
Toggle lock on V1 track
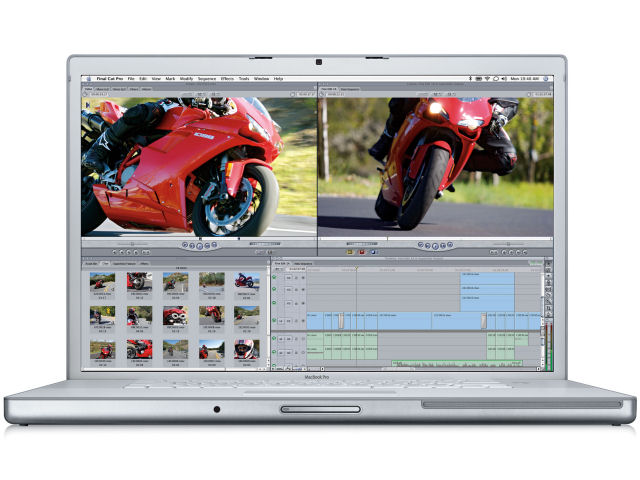pyautogui.click(x=297, y=321)
